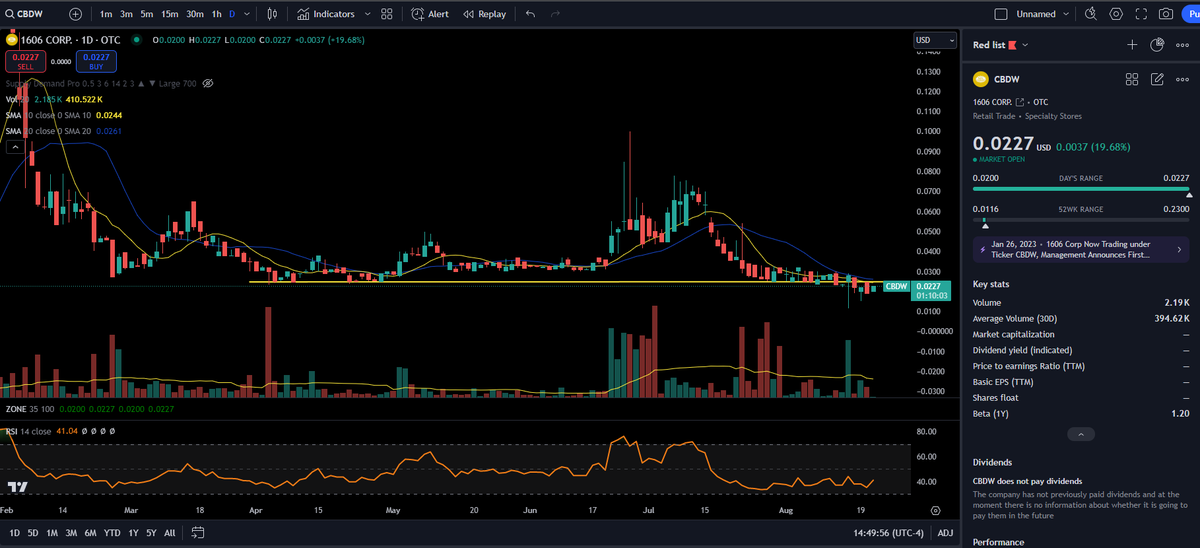Open the go-to-date calendar icon
This screenshot has height=548, width=1200.
pyautogui.click(x=198, y=533)
